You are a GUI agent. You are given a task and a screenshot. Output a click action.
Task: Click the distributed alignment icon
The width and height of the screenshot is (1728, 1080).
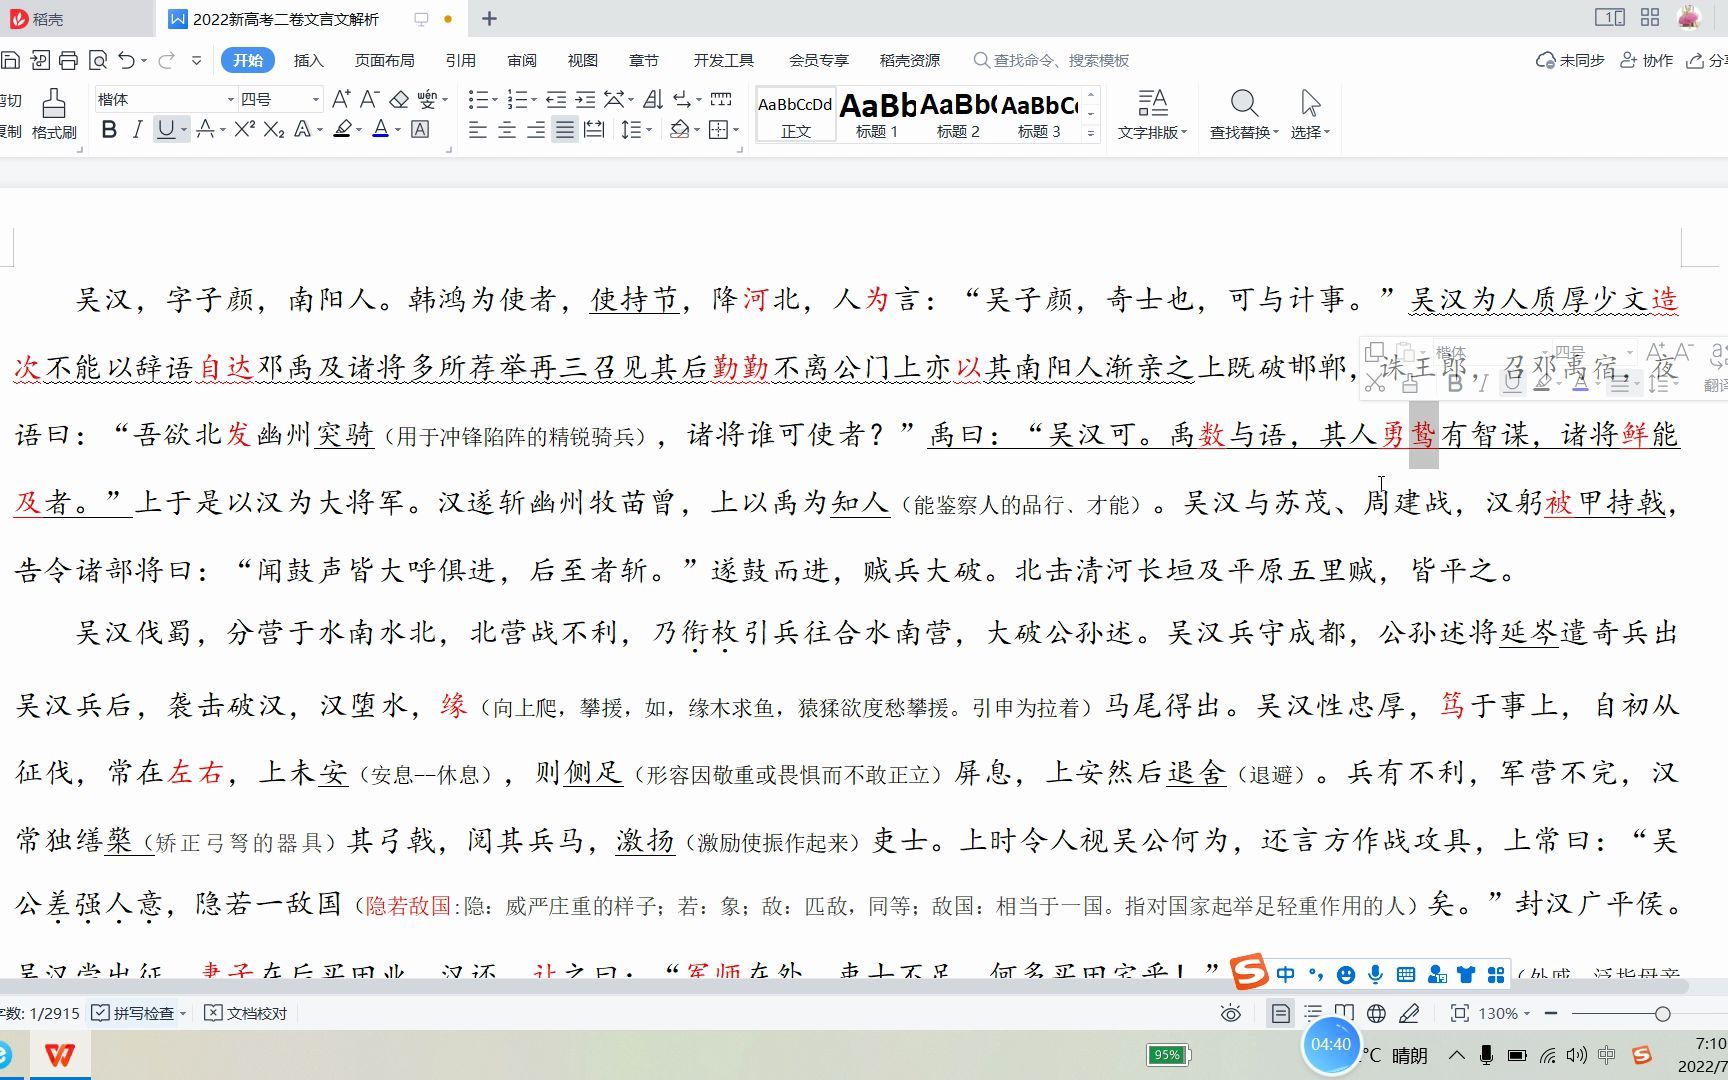click(x=594, y=130)
